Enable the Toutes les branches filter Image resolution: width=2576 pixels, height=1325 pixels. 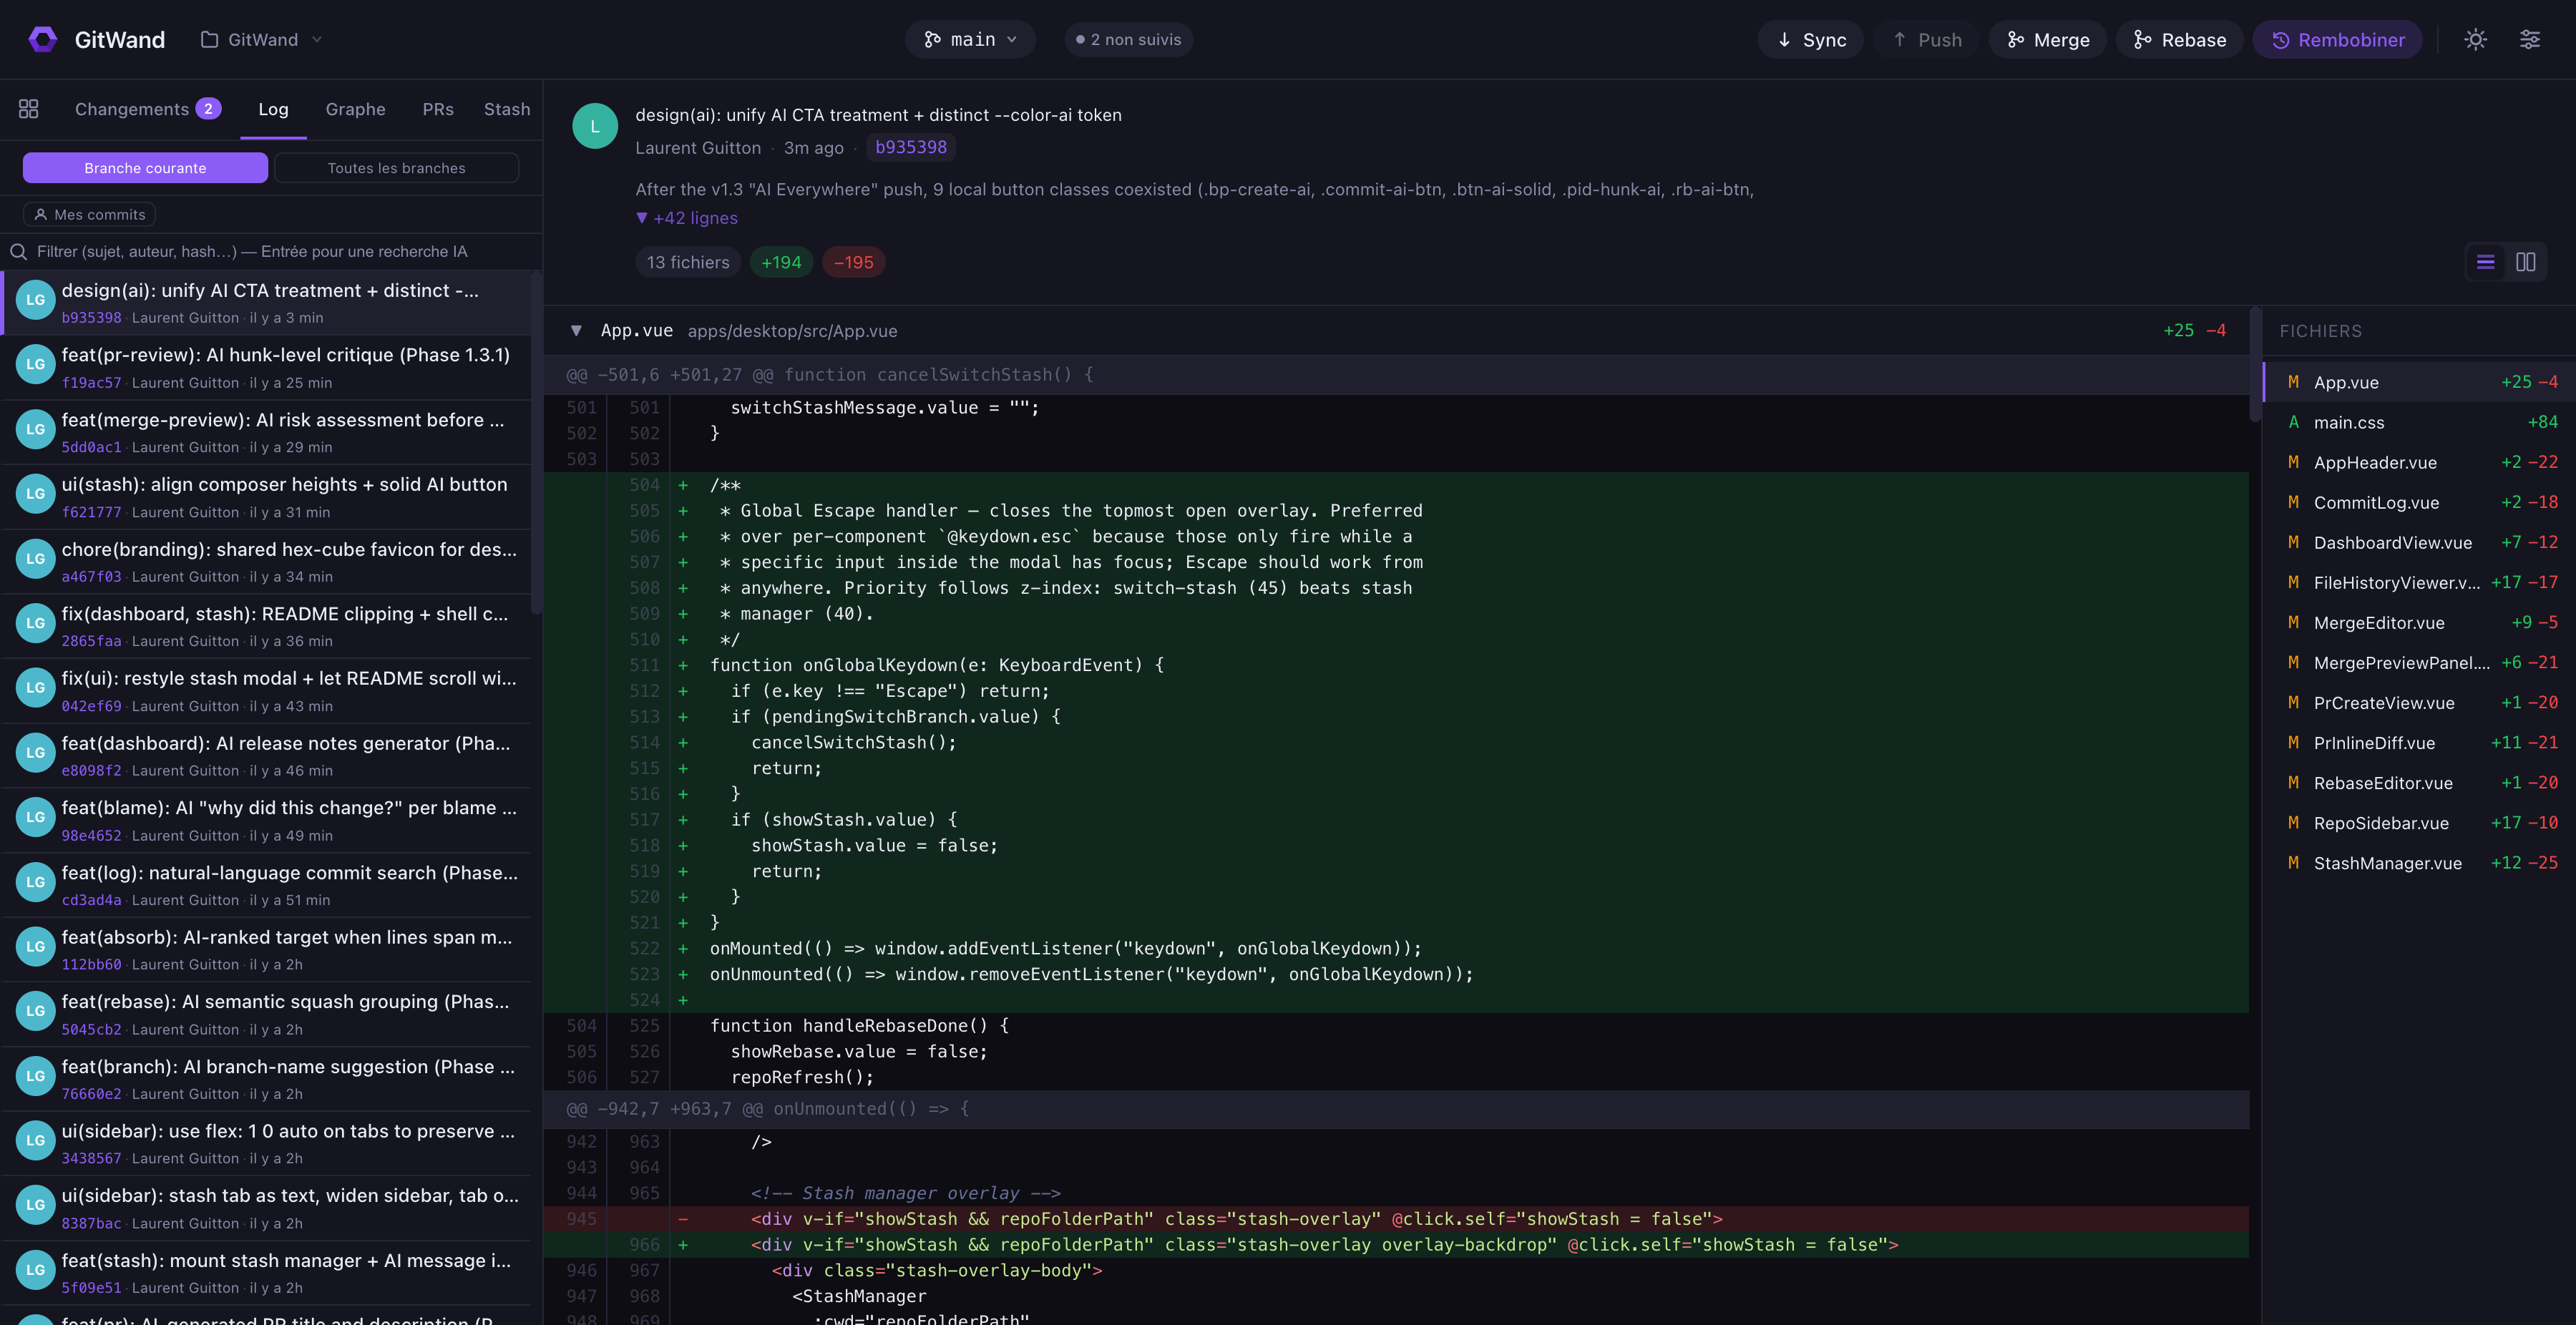396,167
